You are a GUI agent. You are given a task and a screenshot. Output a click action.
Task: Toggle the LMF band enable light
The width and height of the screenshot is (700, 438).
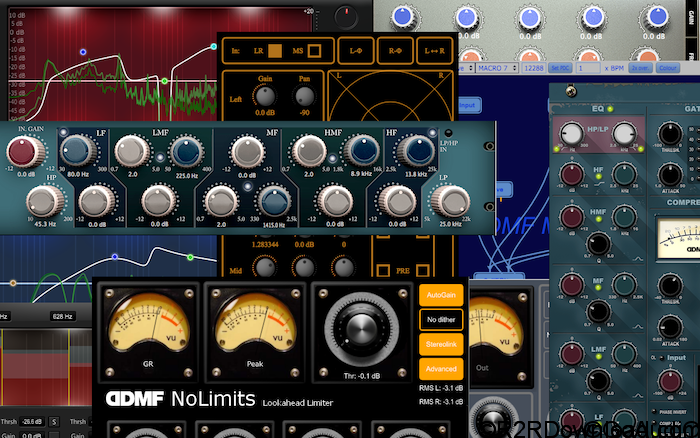[x=160, y=157]
